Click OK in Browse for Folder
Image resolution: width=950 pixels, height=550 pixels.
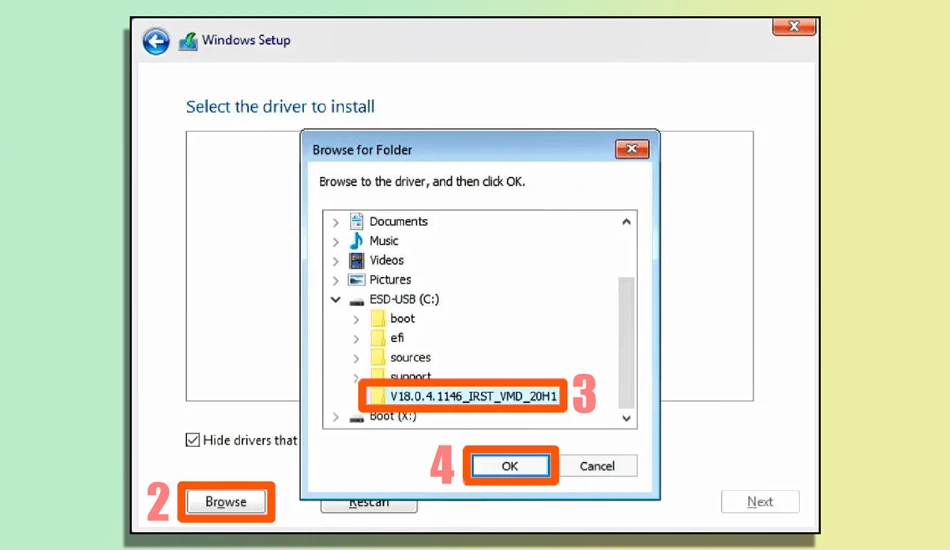tap(510, 466)
